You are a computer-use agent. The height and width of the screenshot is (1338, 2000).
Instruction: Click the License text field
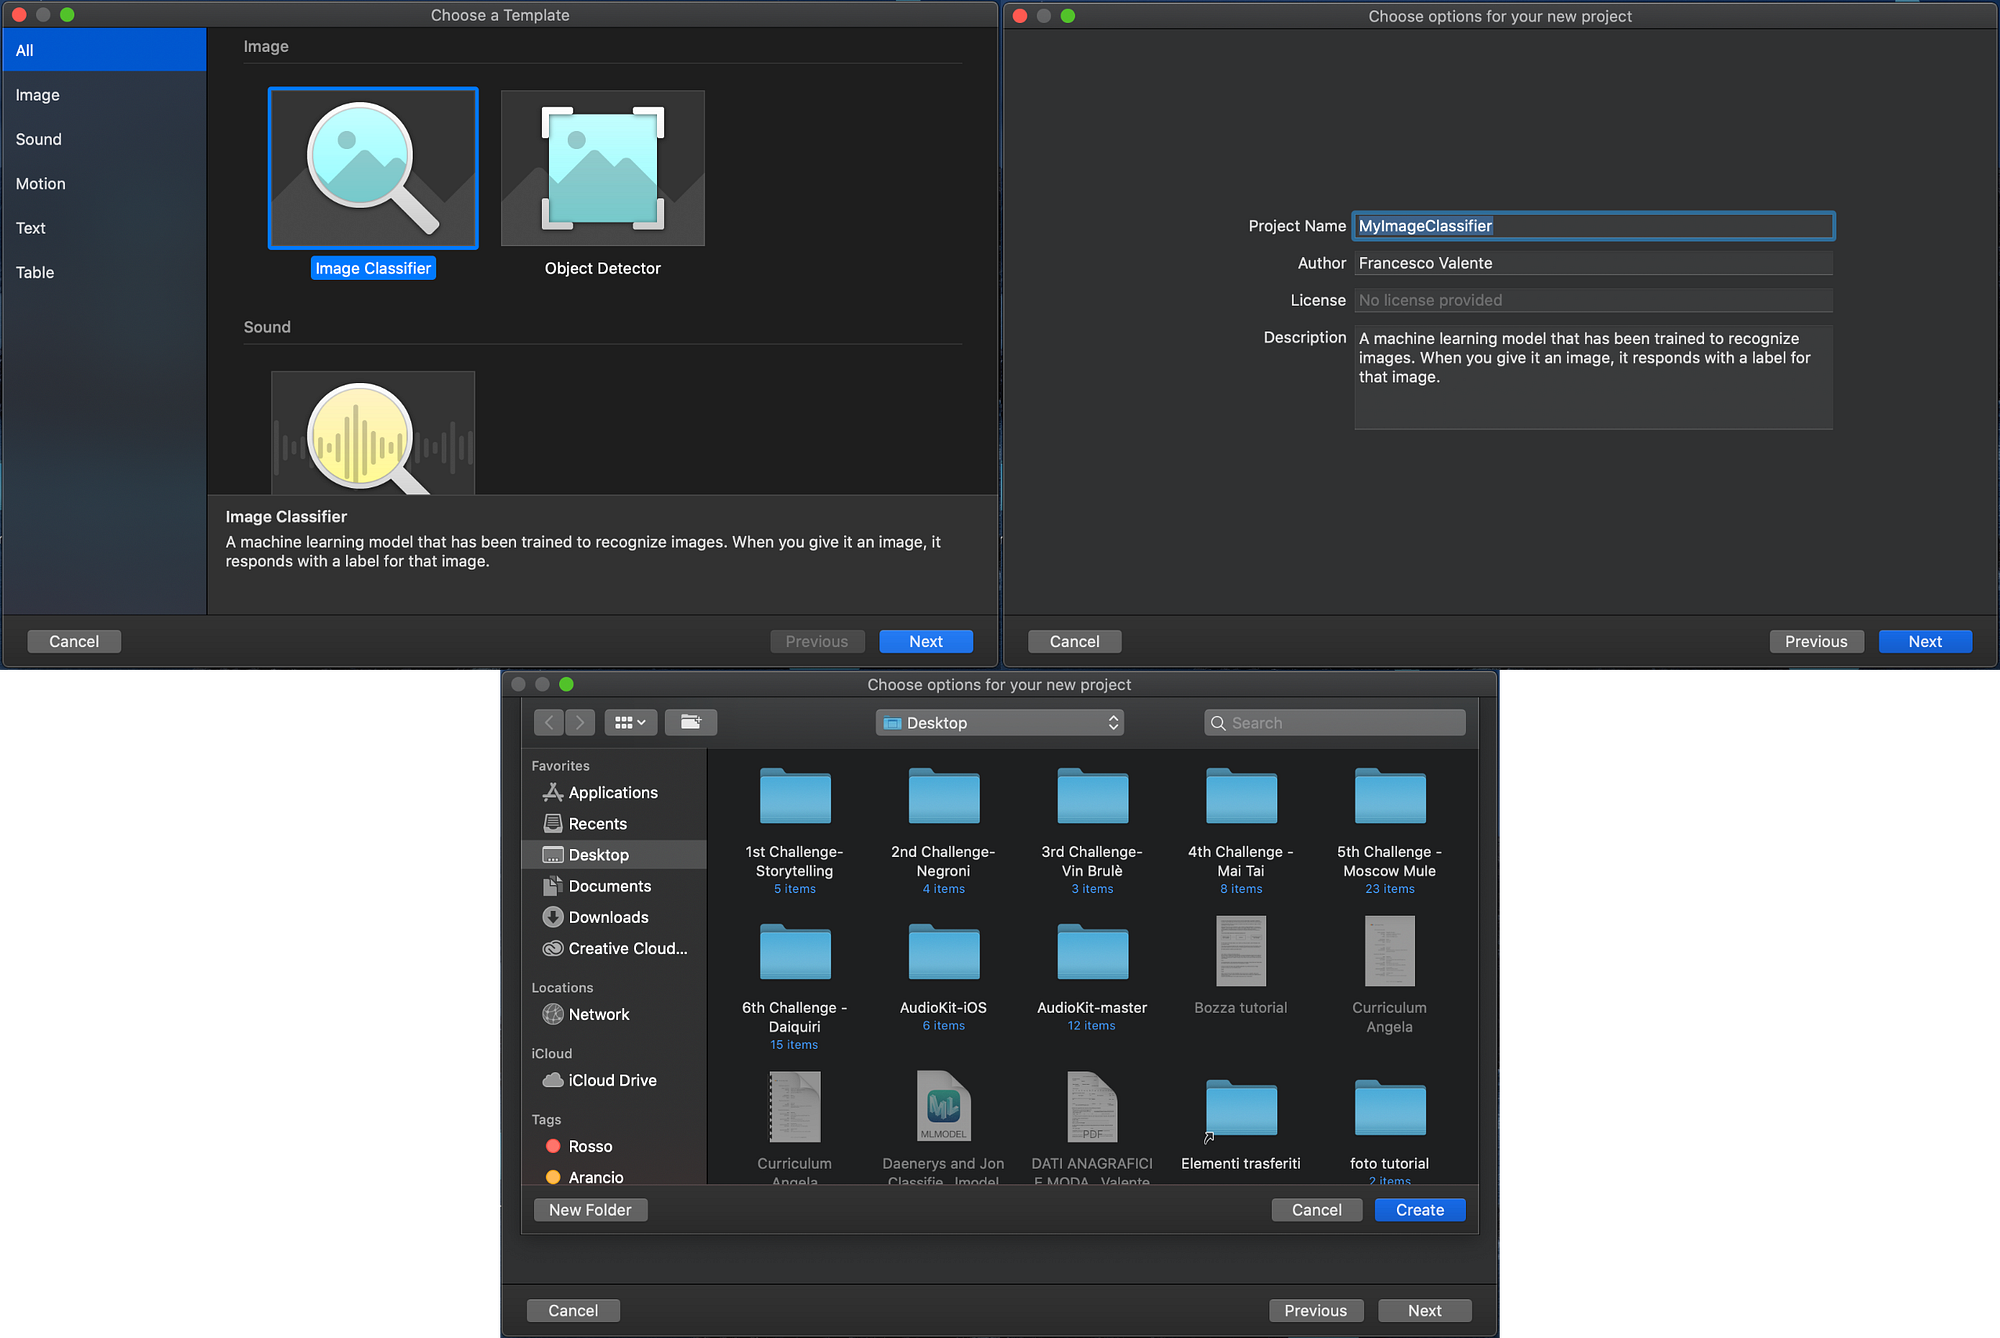coord(1593,300)
